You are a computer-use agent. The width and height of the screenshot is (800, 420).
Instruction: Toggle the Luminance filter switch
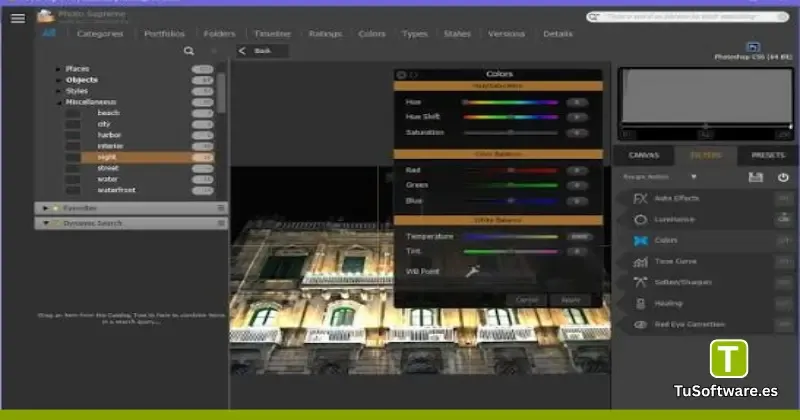(x=784, y=219)
